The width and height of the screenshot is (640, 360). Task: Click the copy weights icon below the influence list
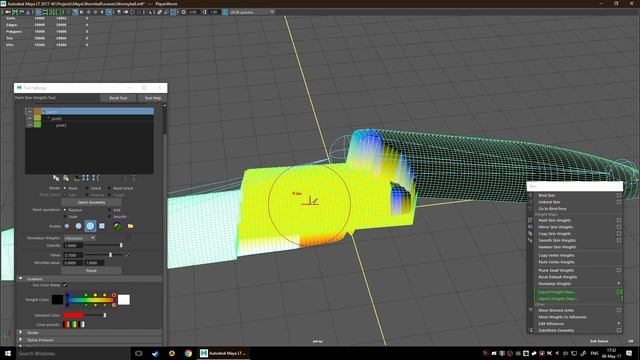point(56,178)
